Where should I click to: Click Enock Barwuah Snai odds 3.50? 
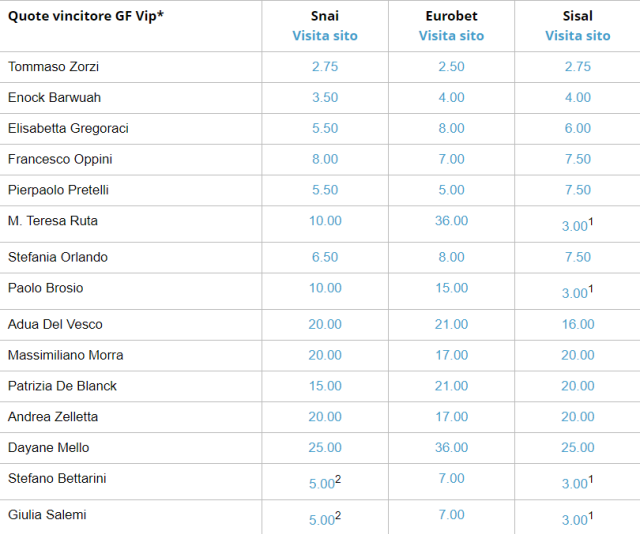click(x=325, y=98)
